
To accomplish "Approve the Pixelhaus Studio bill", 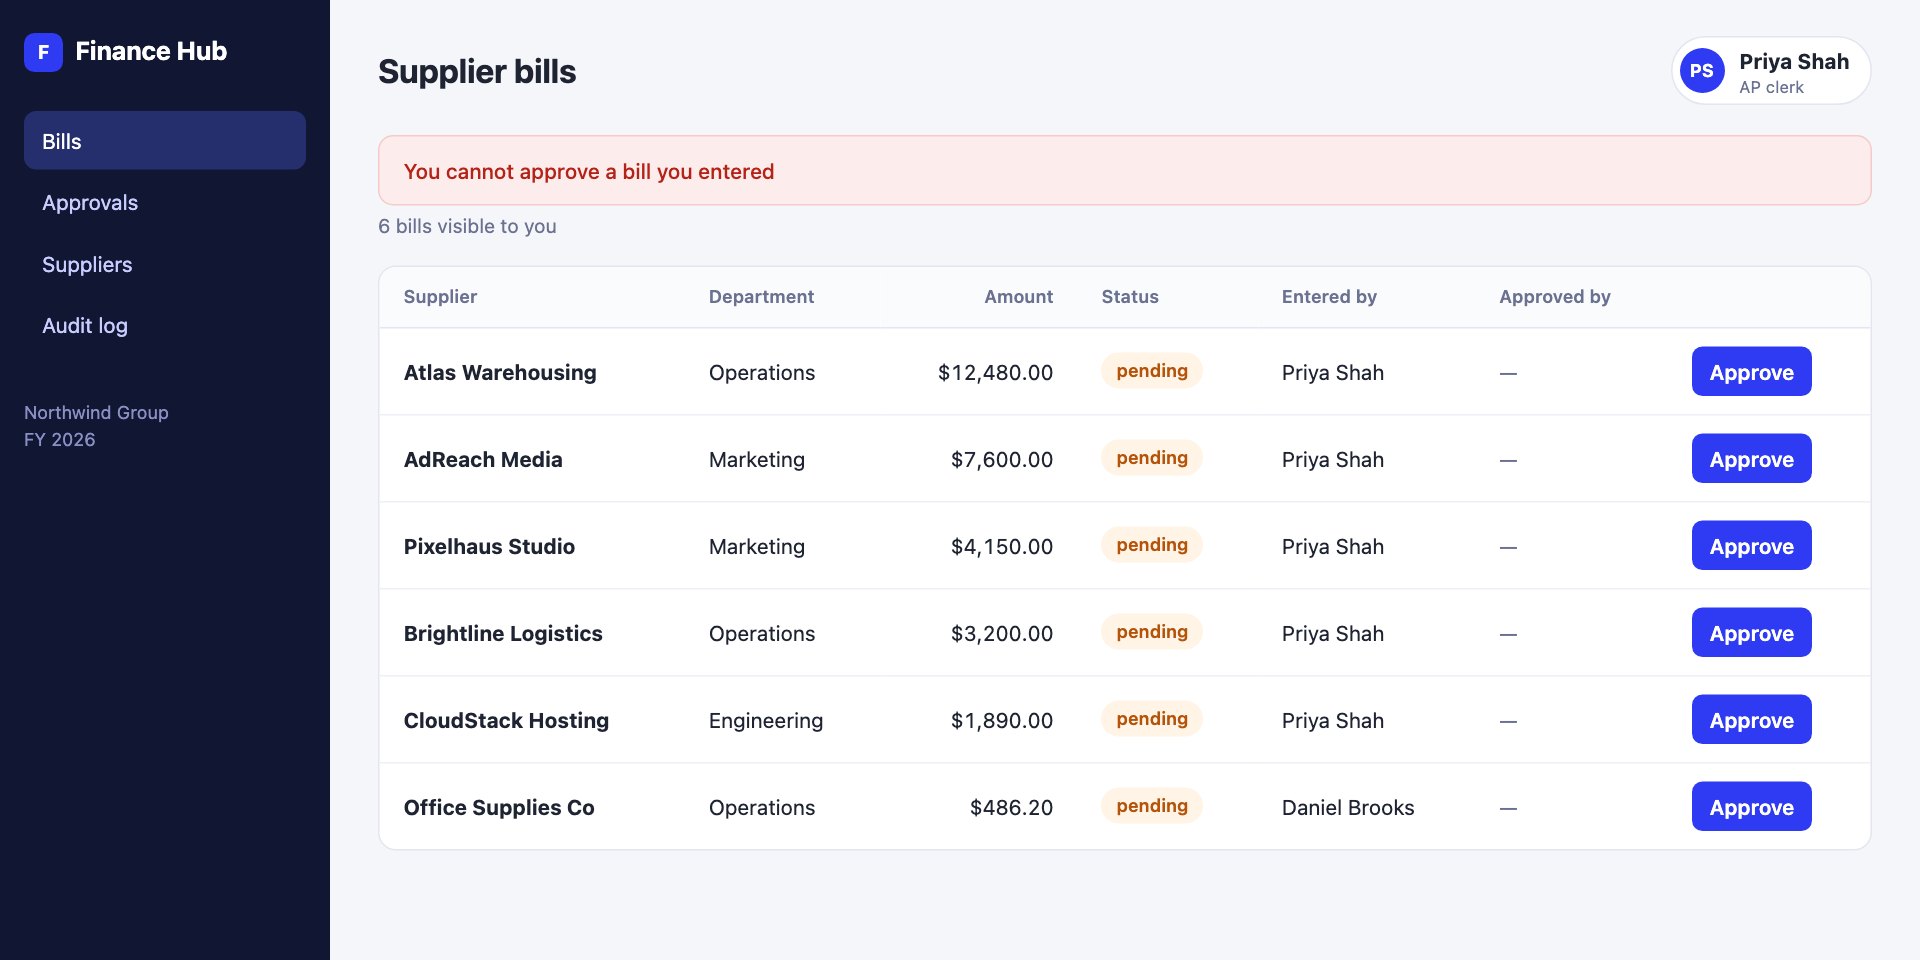I will (1751, 546).
